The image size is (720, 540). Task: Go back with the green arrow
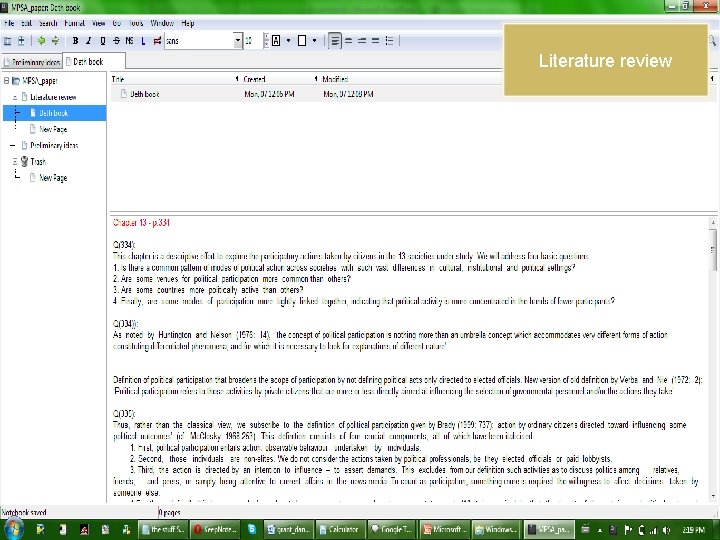click(x=41, y=41)
